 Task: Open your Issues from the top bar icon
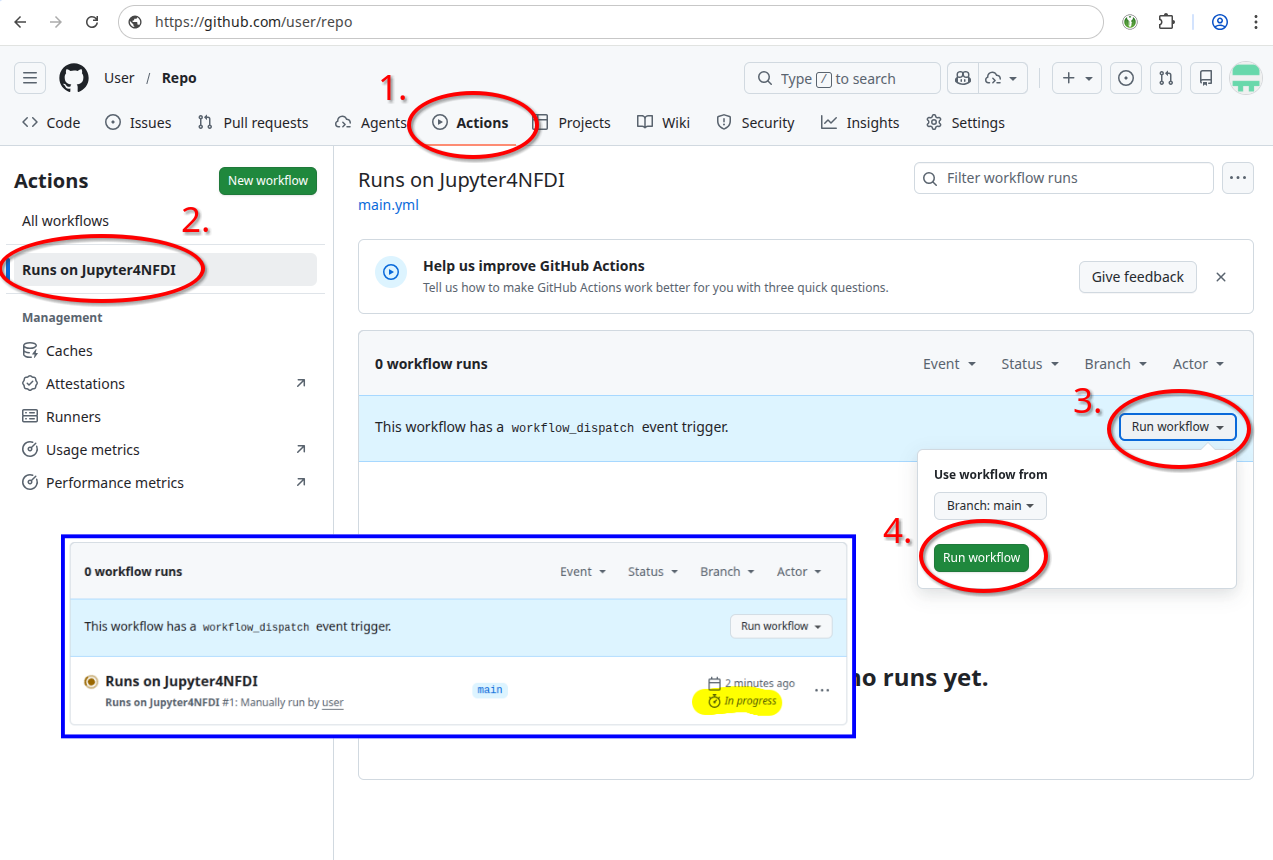click(x=1125, y=77)
